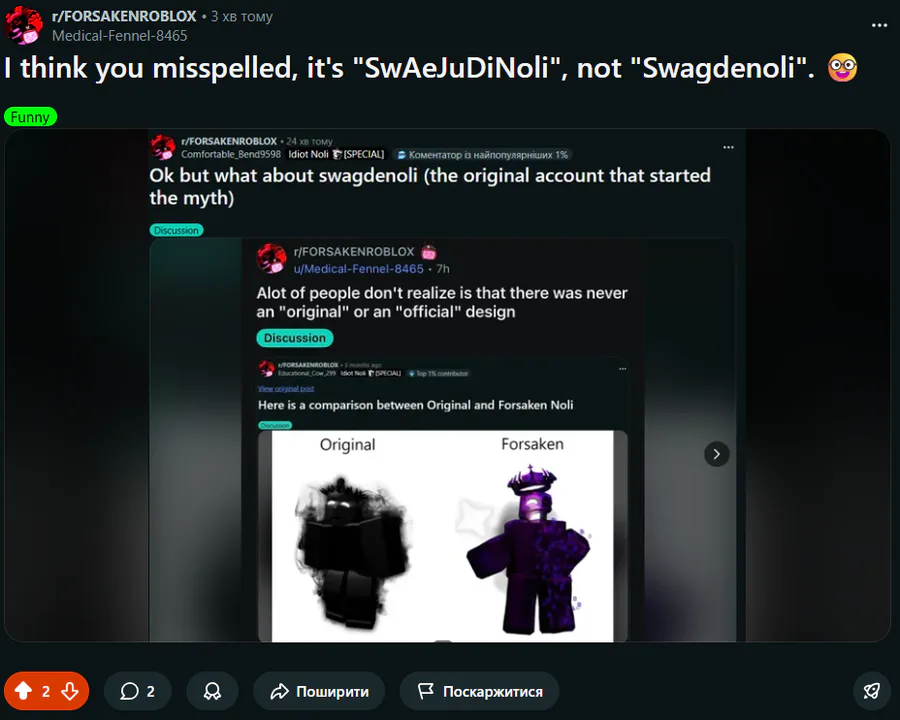The width and height of the screenshot is (900, 720).
Task: Click the nerd face emoji in title
Action: (842, 68)
